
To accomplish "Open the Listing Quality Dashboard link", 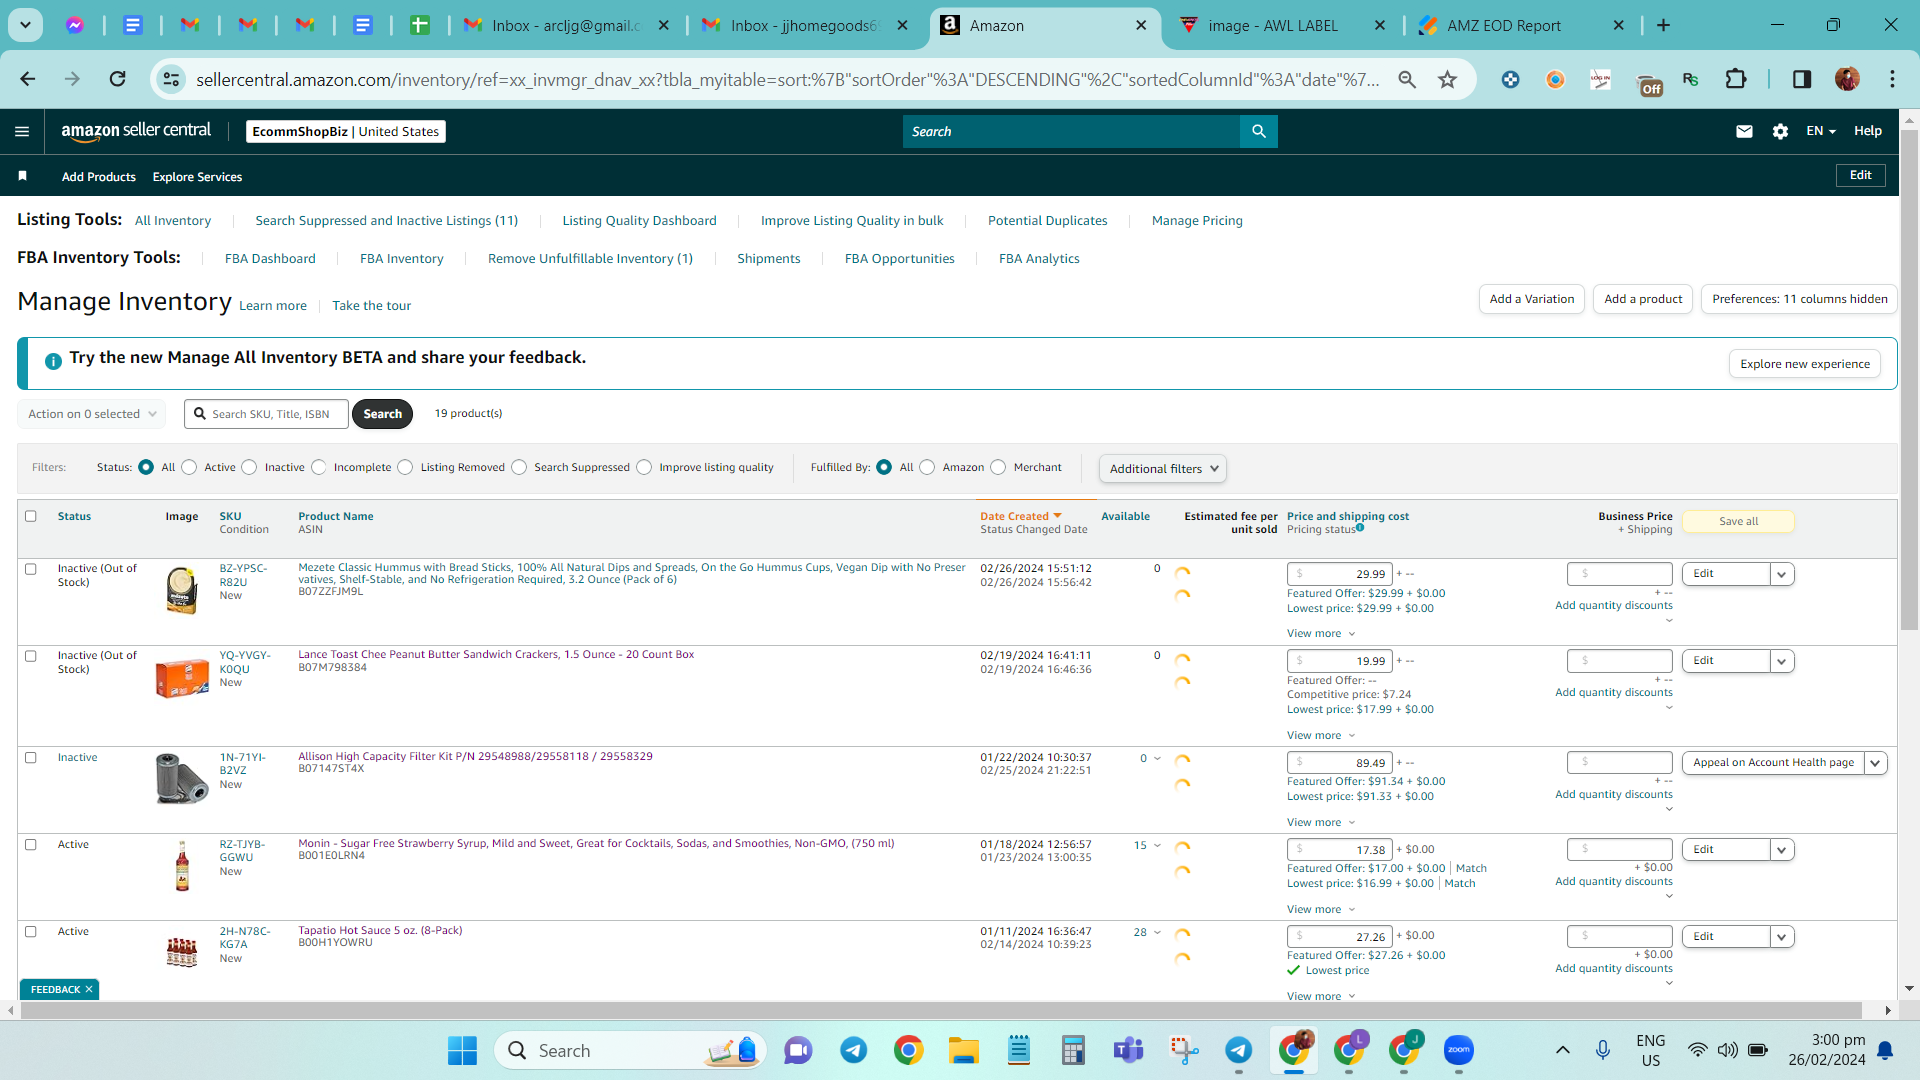I will (639, 220).
